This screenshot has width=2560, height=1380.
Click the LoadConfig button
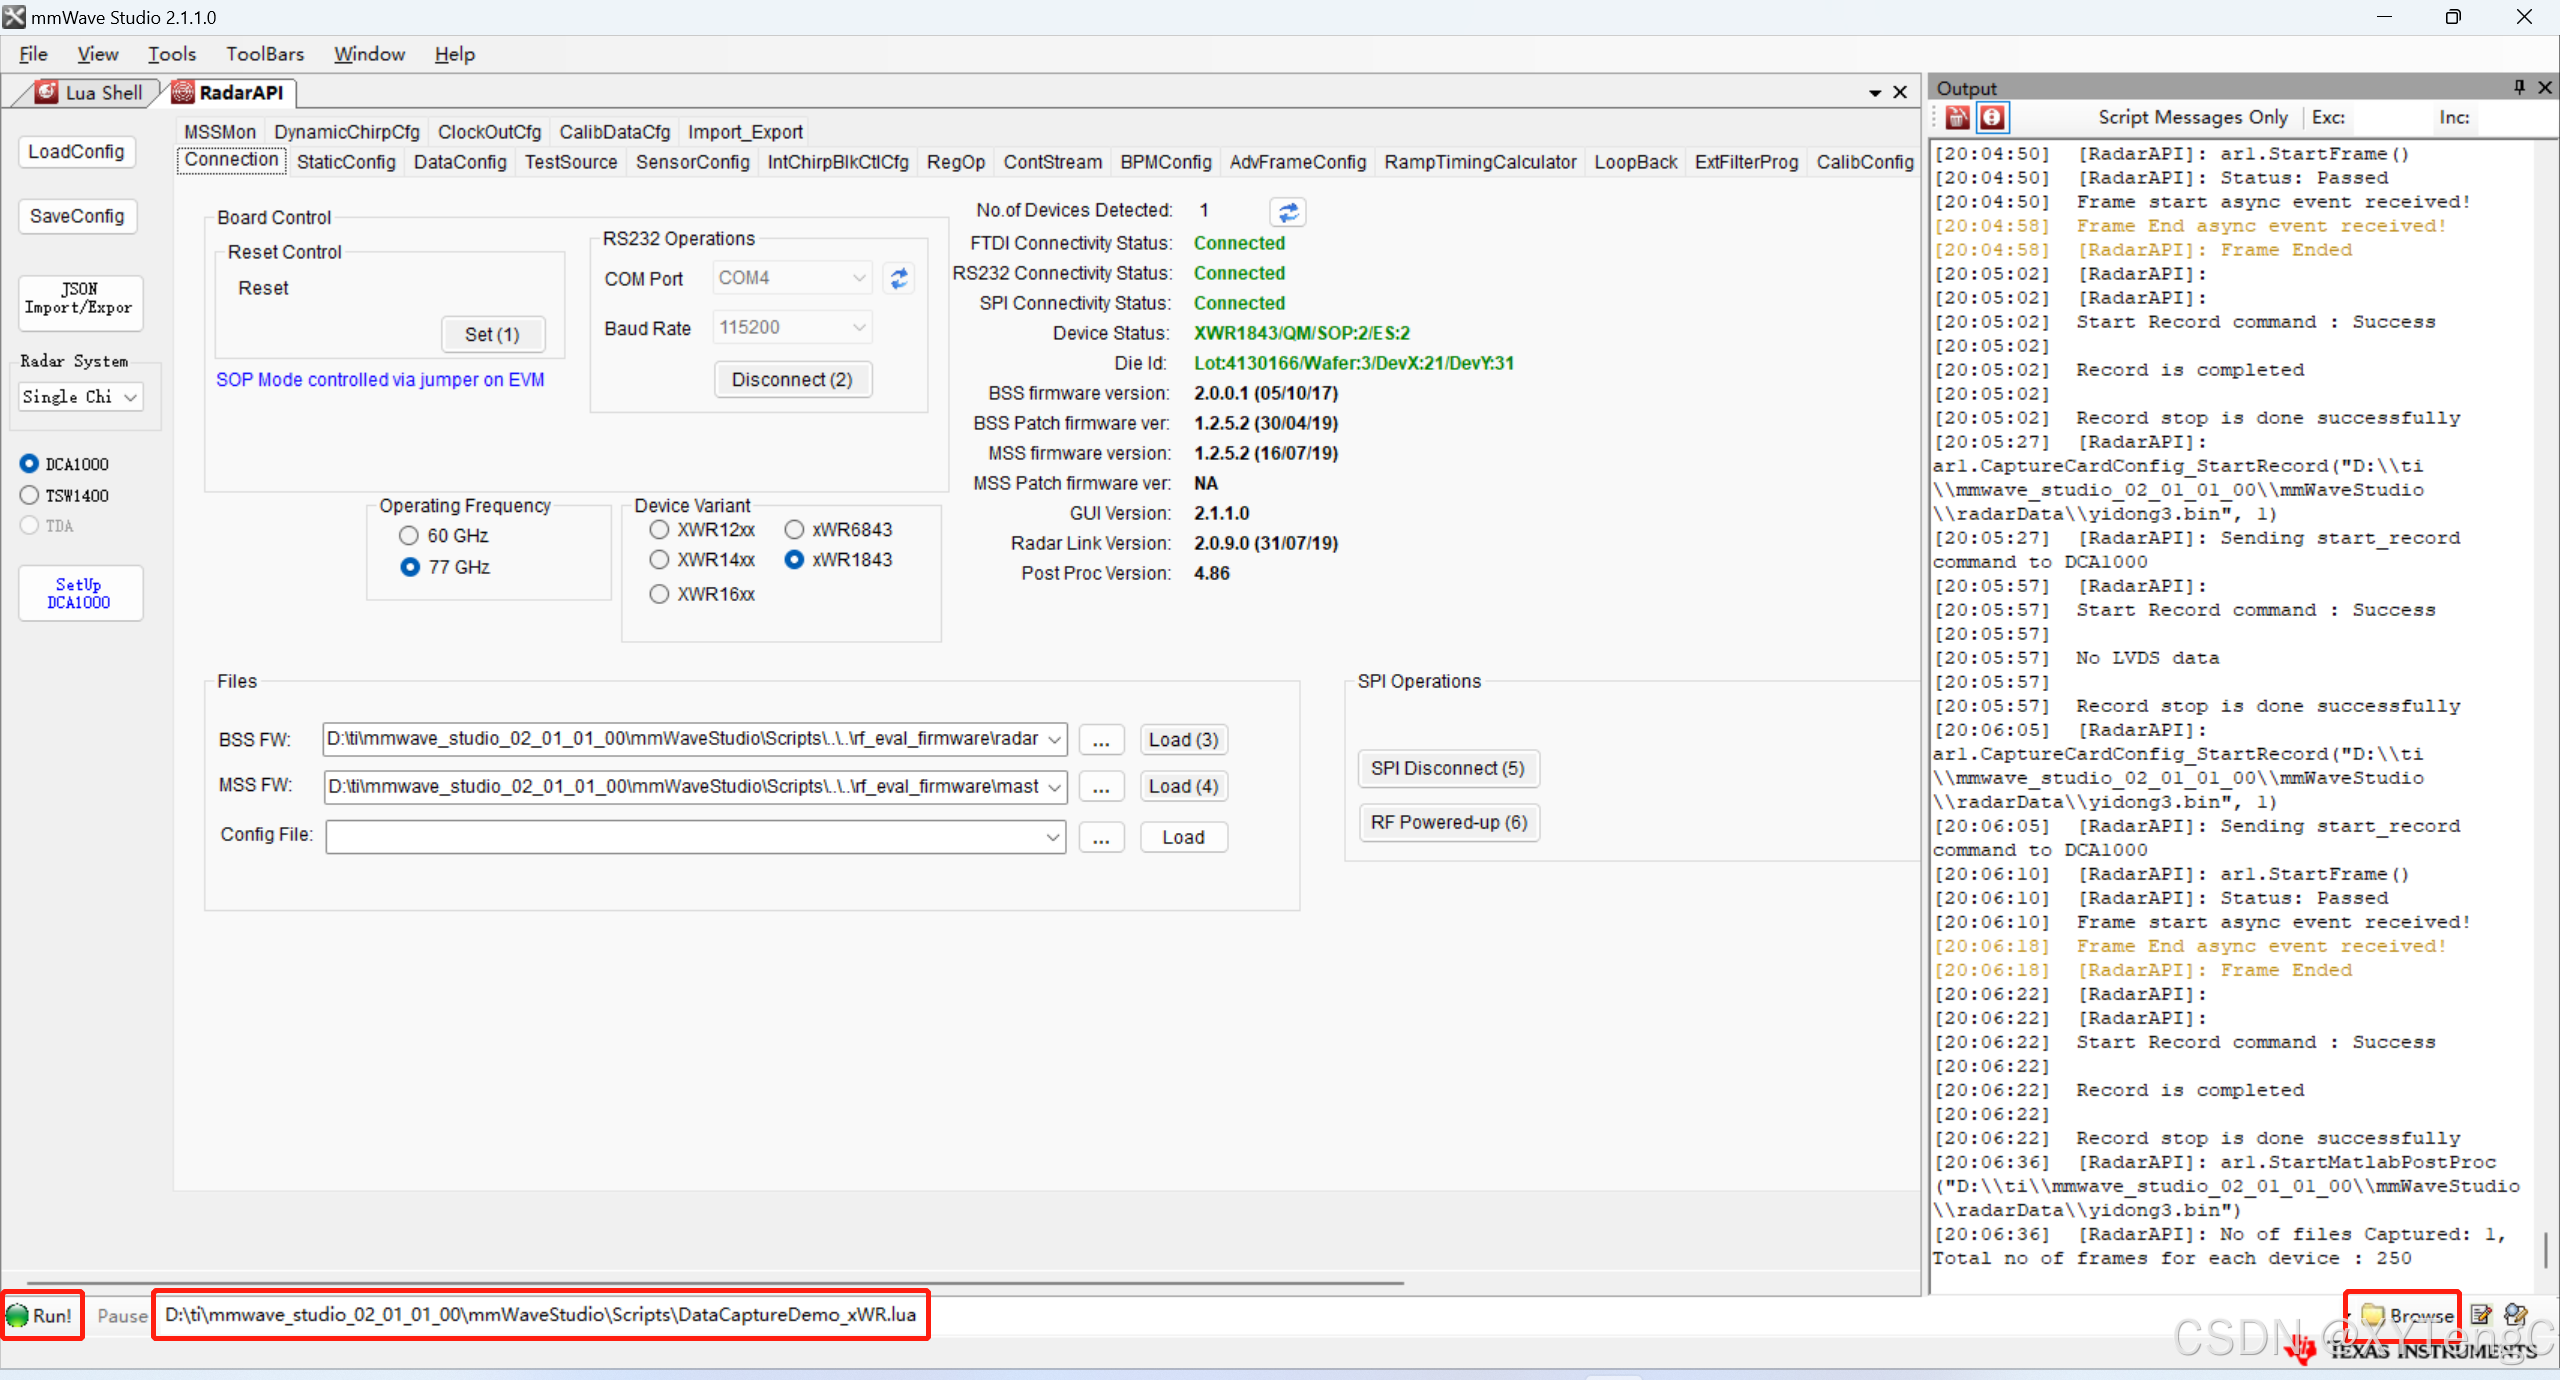(76, 152)
